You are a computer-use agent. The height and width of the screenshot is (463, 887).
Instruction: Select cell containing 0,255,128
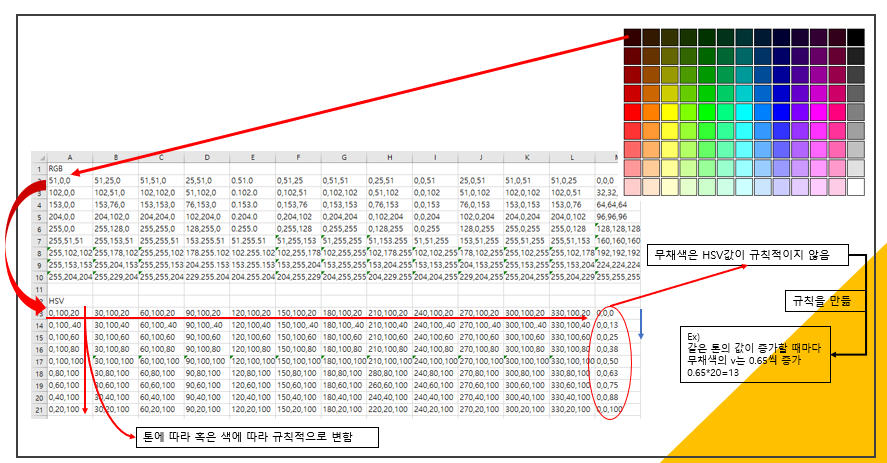point(298,229)
